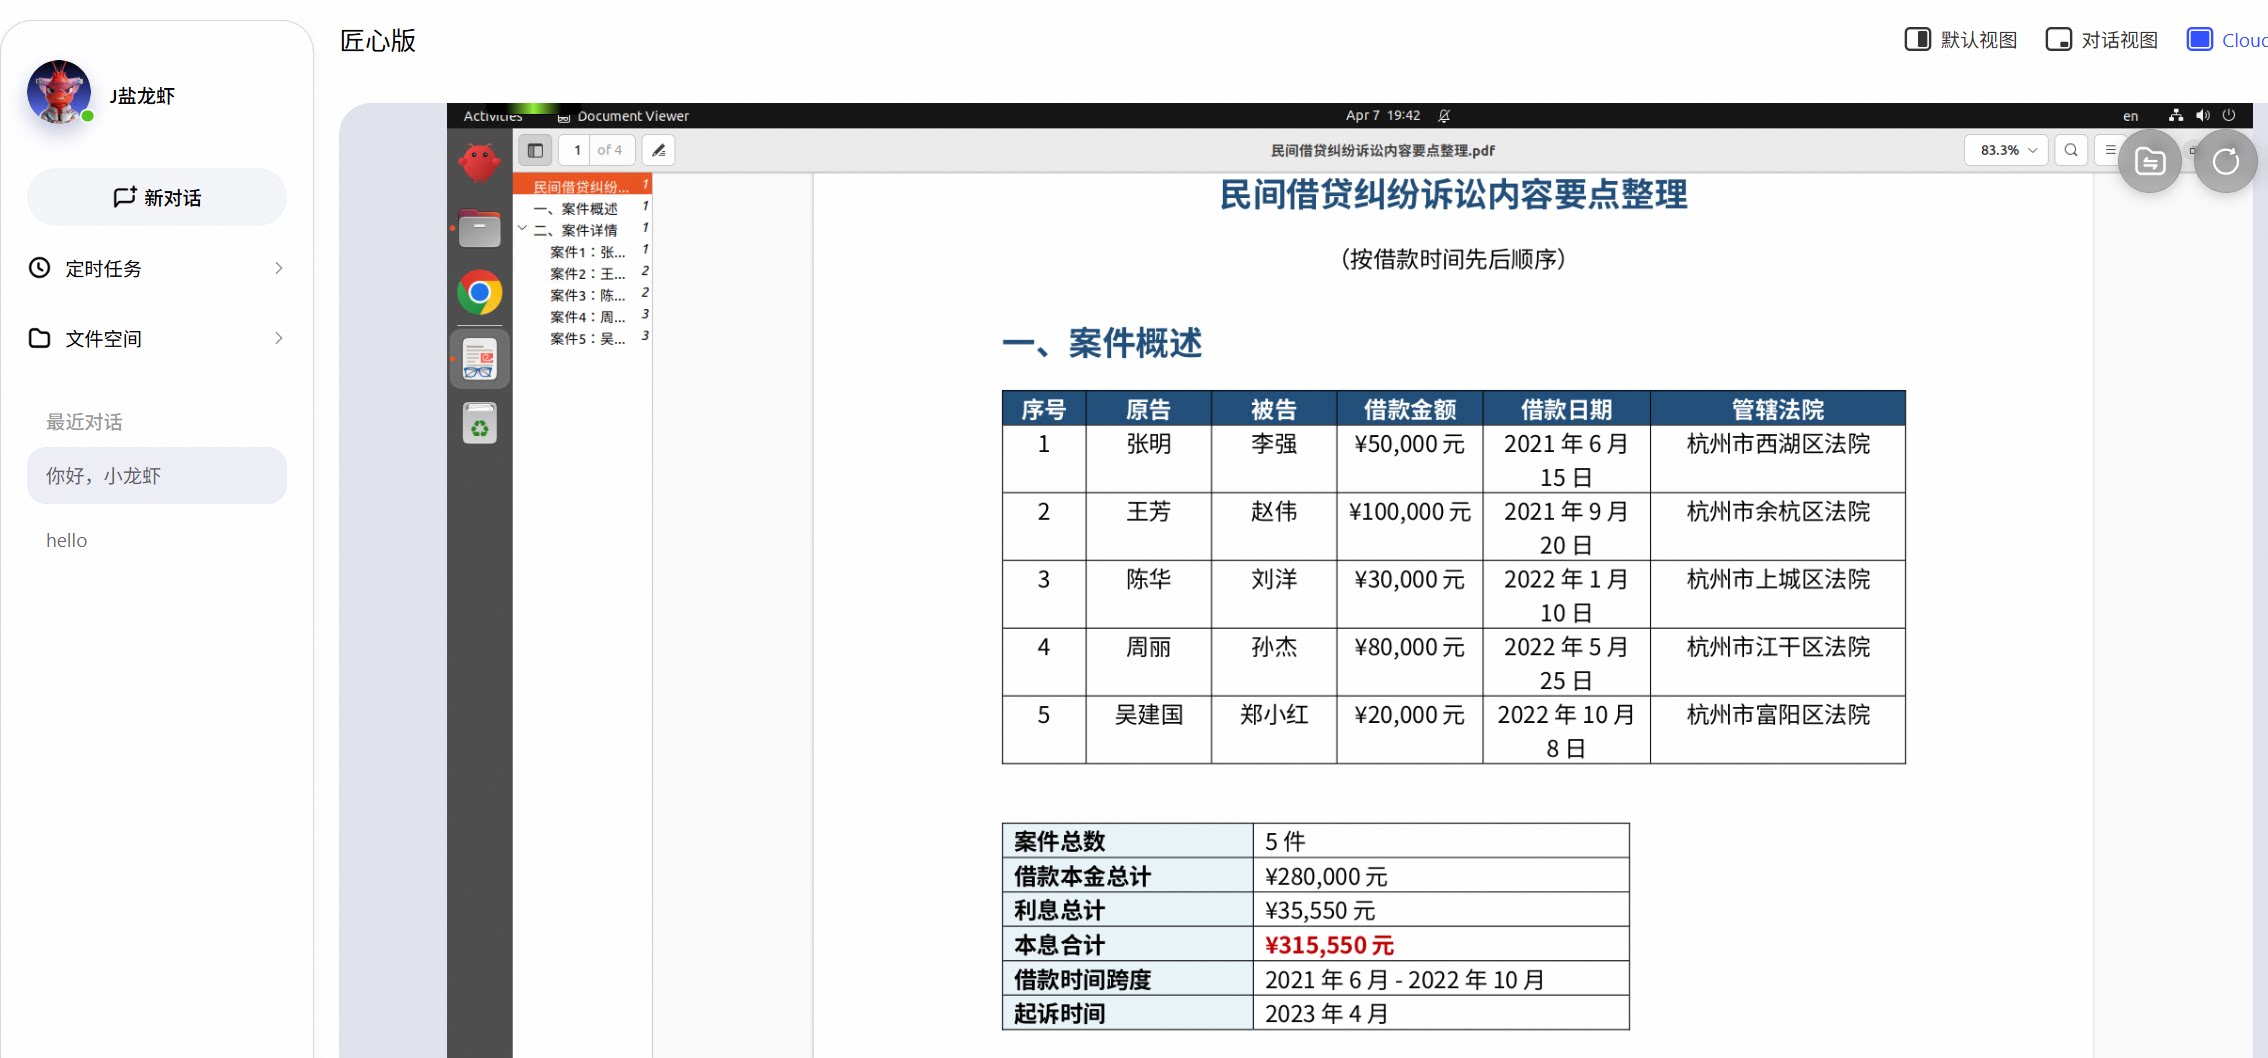2268x1058 pixels.
Task: Open the search magnifier in Document Viewer
Action: [2071, 150]
